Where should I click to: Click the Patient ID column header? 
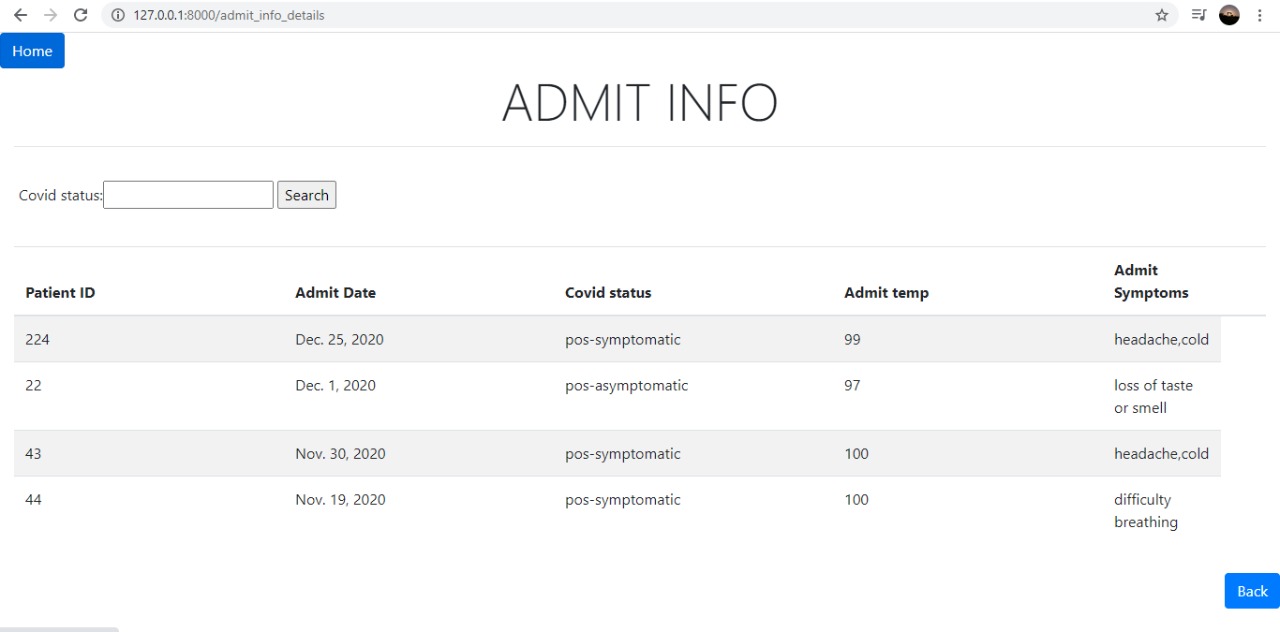click(60, 292)
